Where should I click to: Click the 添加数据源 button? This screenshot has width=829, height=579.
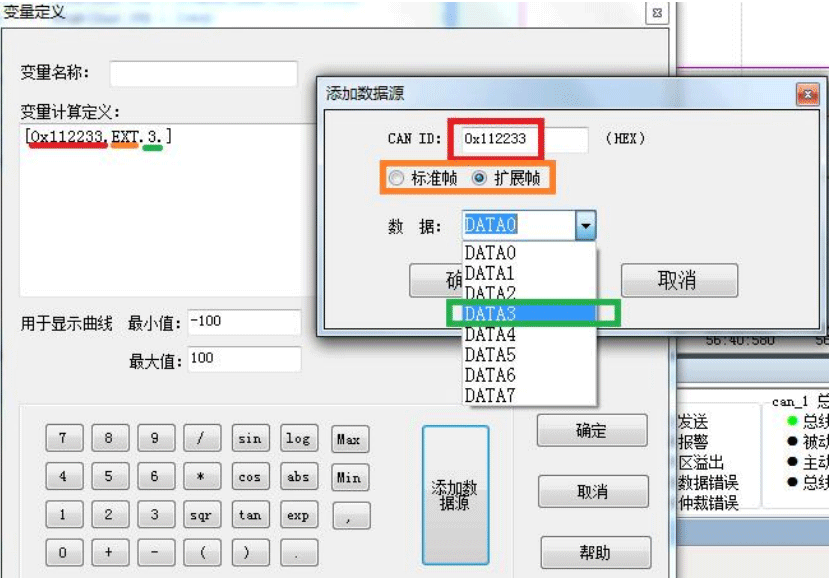coord(455,495)
